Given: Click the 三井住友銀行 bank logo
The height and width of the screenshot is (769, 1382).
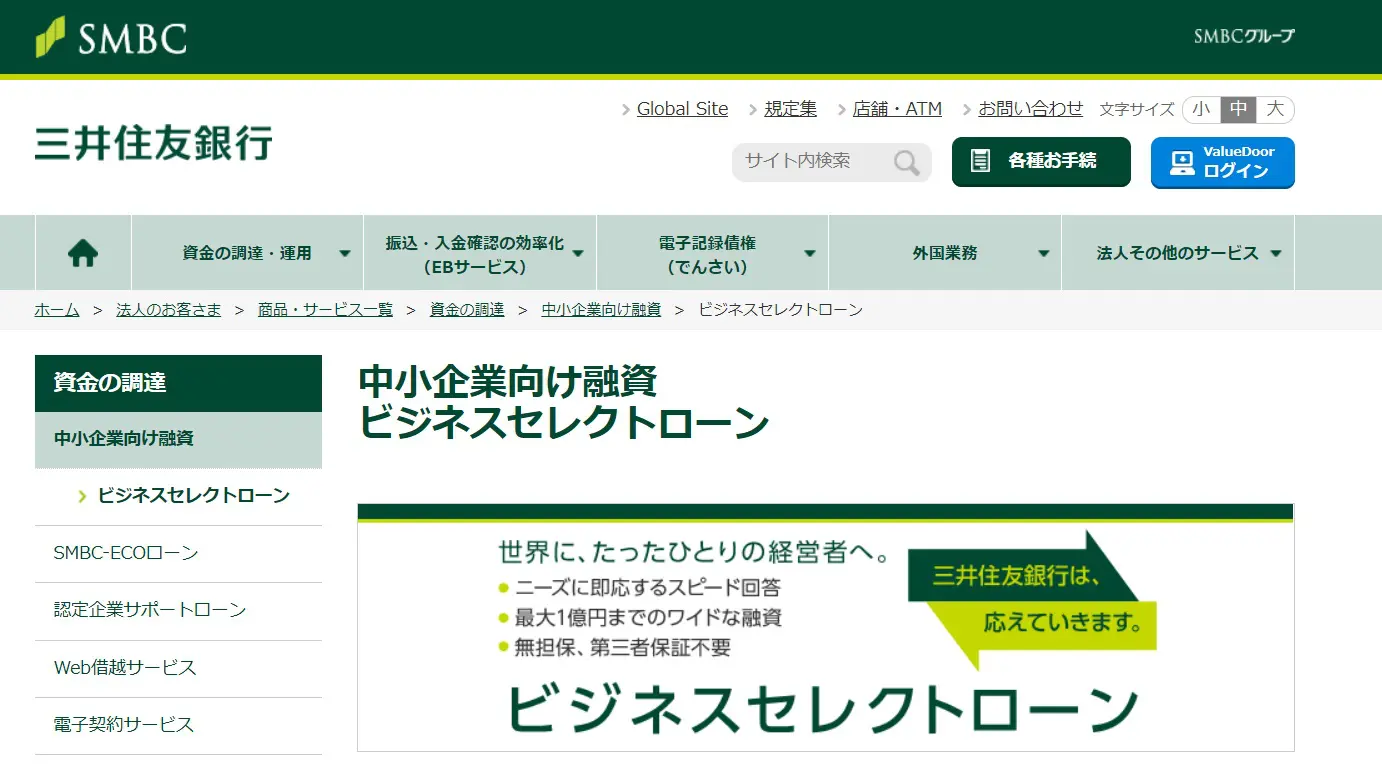Looking at the screenshot, I should click(x=154, y=143).
